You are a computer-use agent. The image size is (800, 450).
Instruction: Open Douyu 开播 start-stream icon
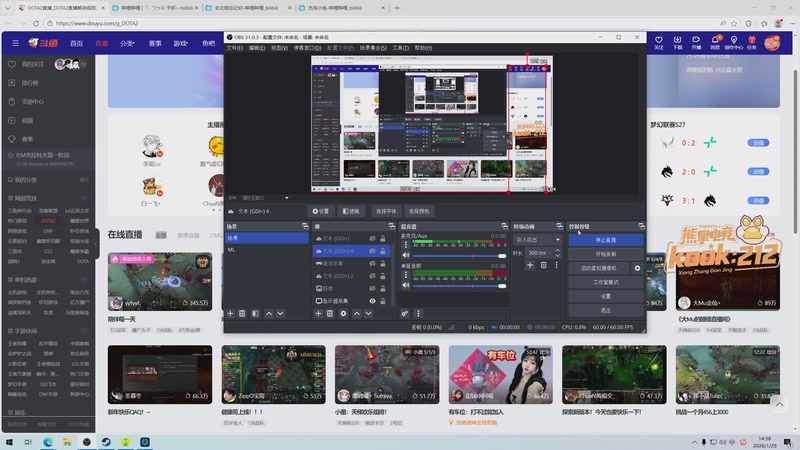pos(696,42)
